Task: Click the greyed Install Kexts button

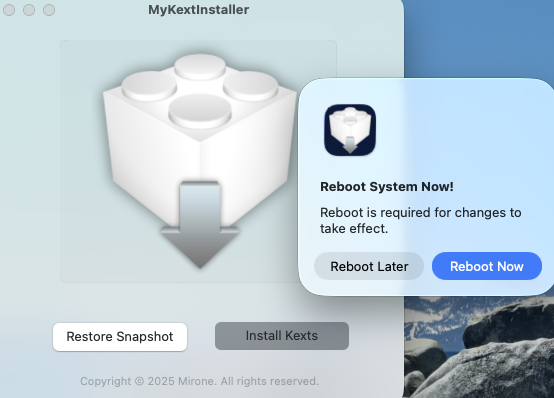Action: pos(282,336)
